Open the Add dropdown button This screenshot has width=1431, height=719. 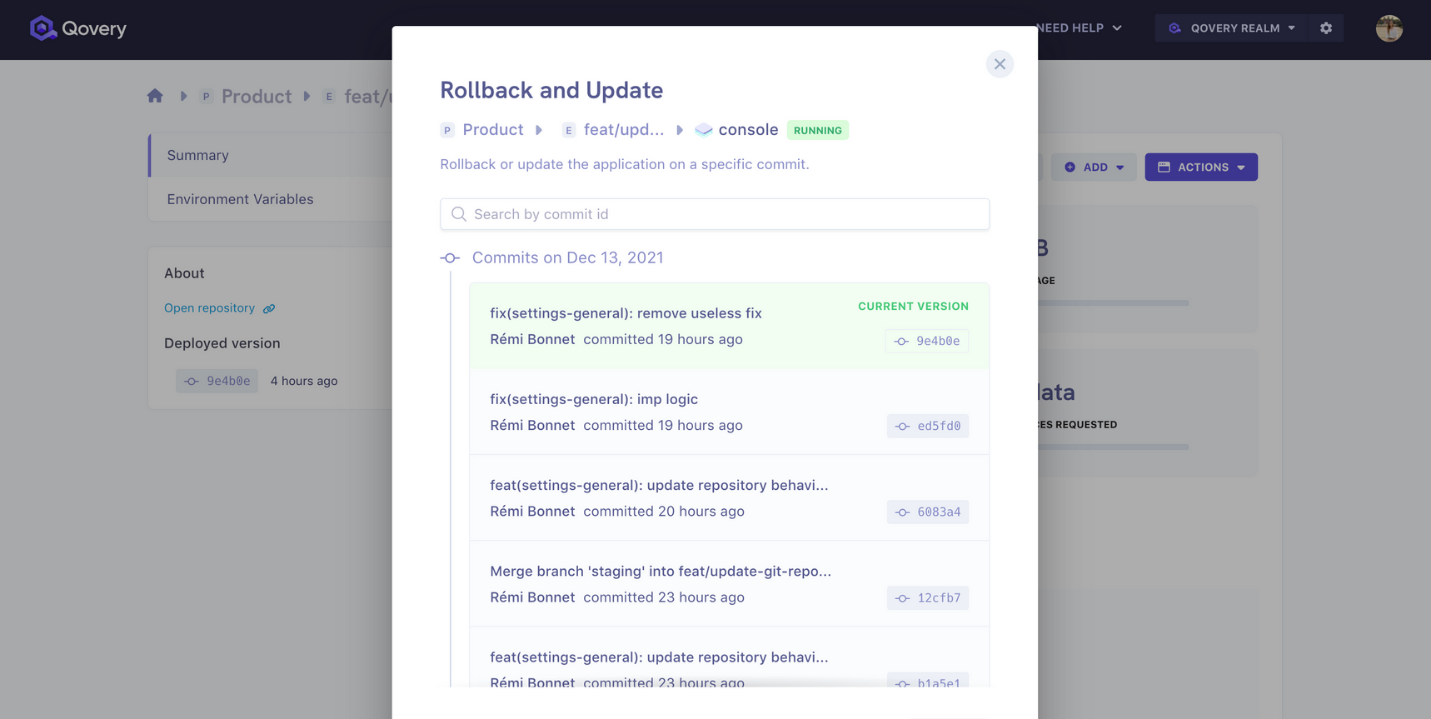coord(1094,167)
